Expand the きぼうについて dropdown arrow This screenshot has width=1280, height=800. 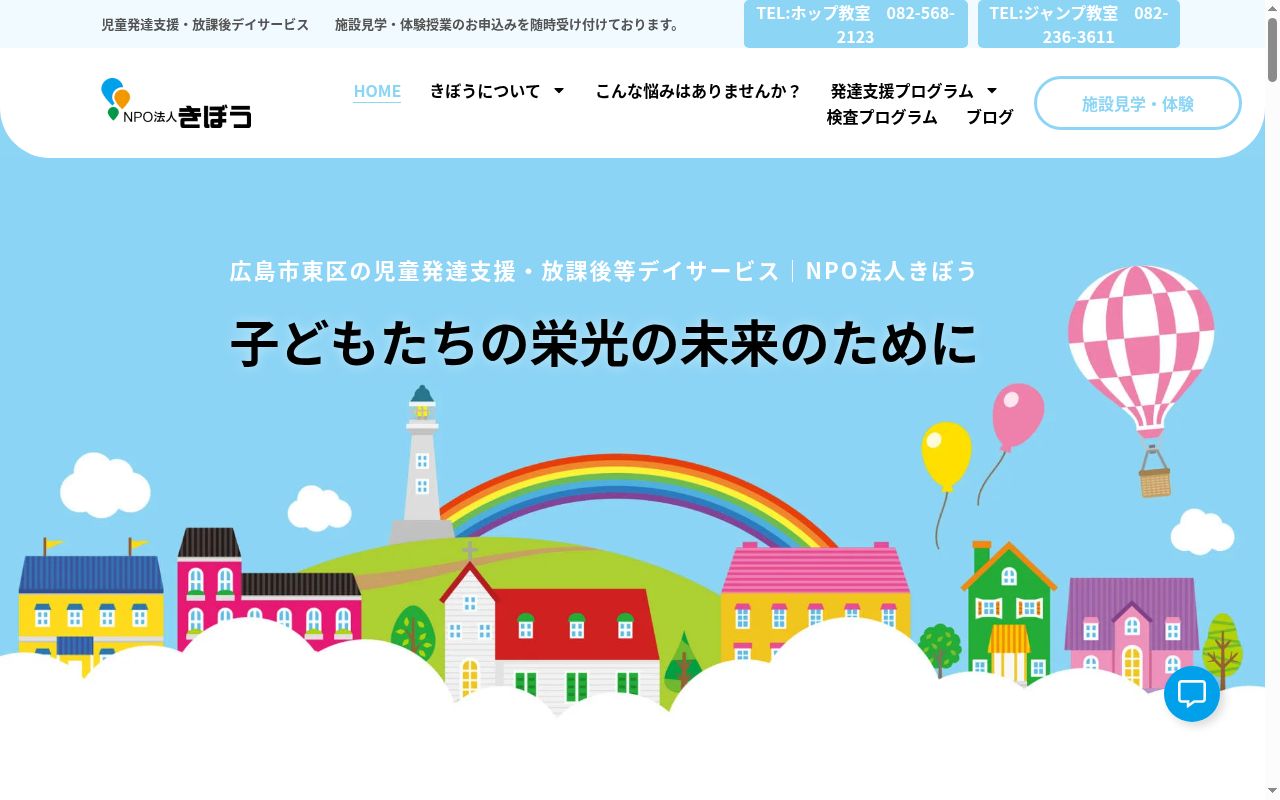(x=559, y=91)
